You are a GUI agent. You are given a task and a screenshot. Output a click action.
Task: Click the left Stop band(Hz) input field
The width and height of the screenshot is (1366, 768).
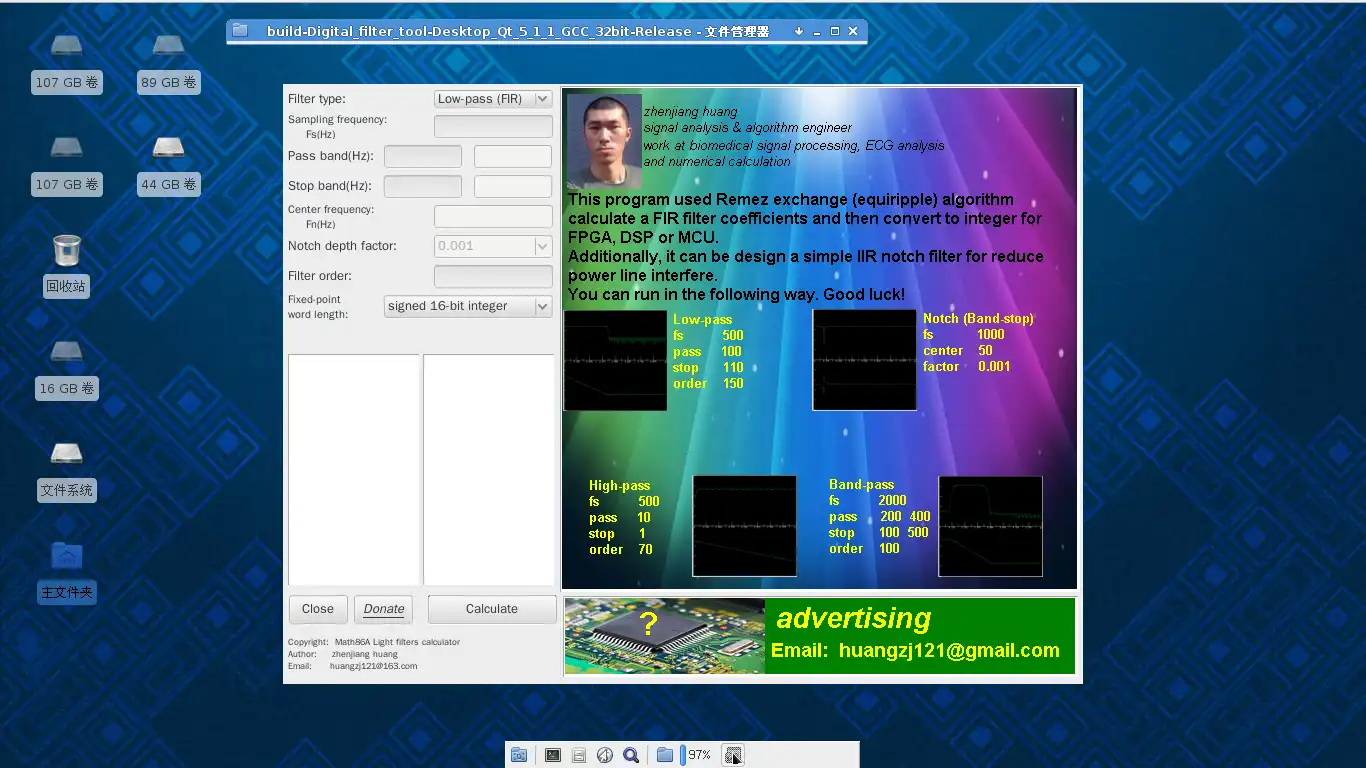[x=423, y=186]
